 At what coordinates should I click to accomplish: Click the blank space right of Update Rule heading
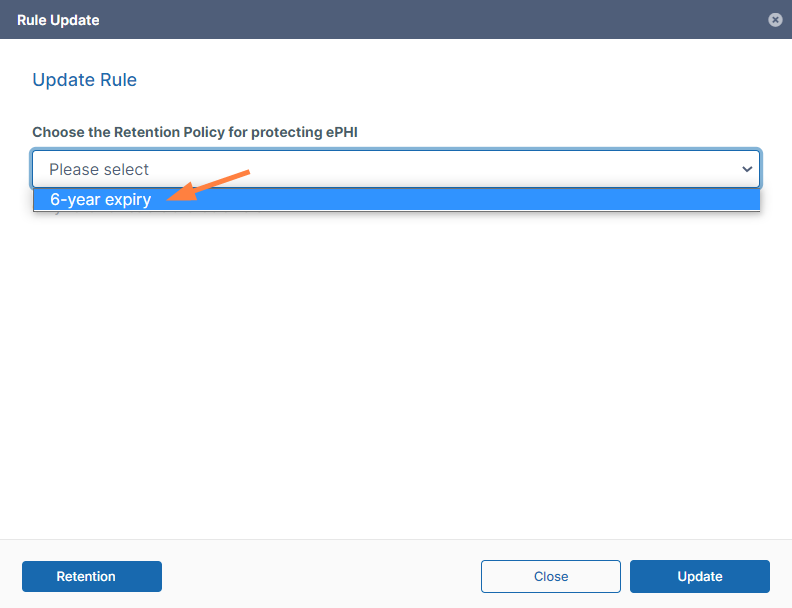450,80
